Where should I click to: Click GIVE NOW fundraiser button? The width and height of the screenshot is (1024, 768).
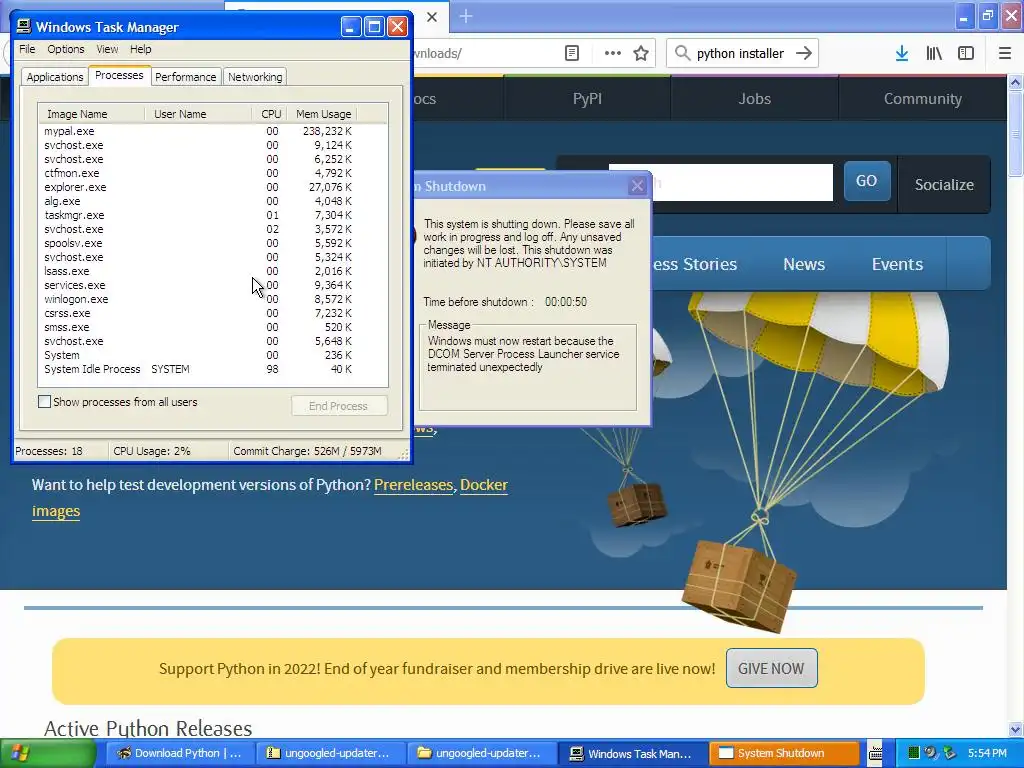click(771, 668)
